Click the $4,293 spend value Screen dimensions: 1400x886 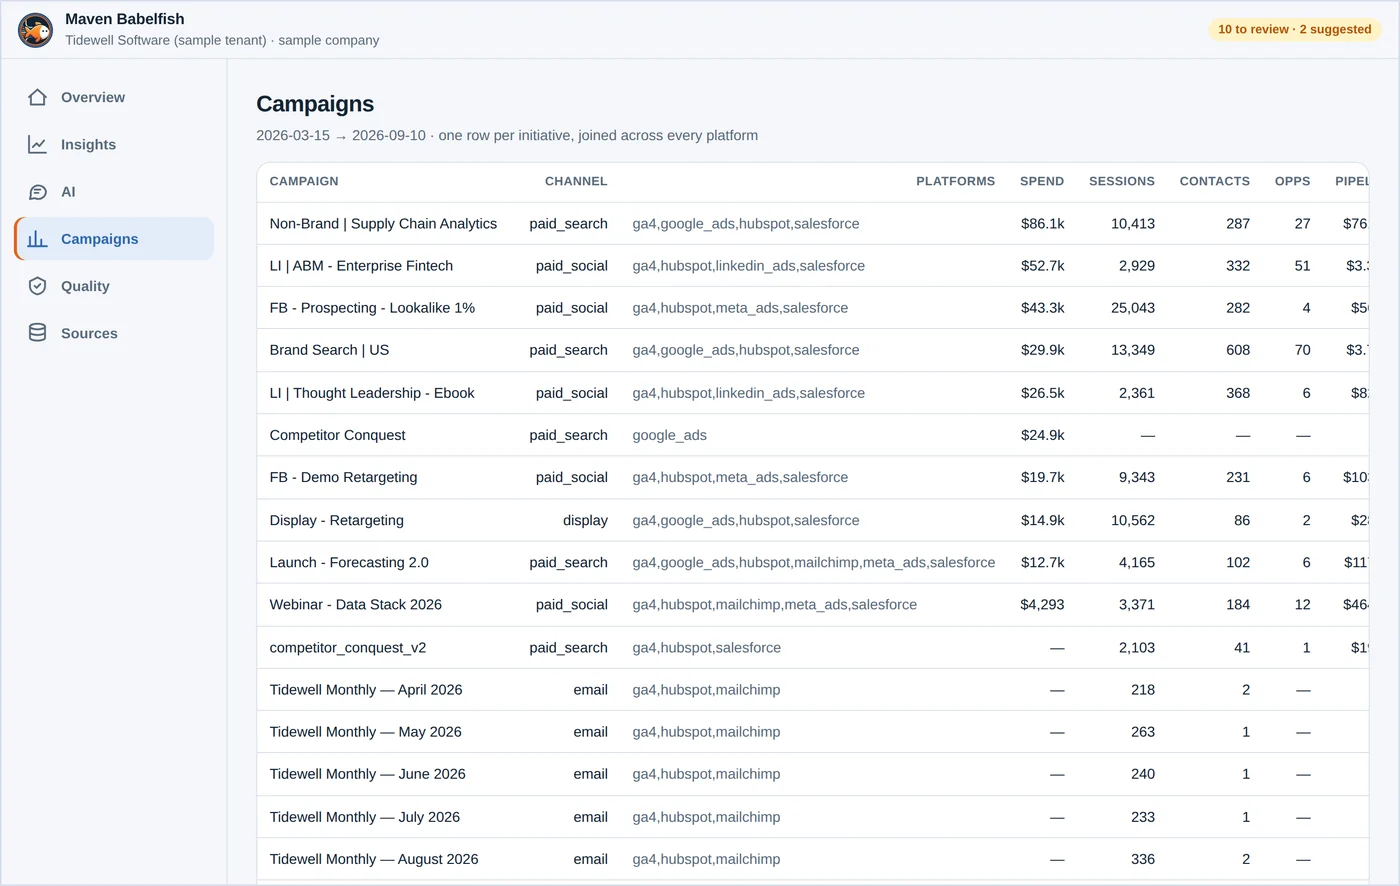pos(1042,605)
